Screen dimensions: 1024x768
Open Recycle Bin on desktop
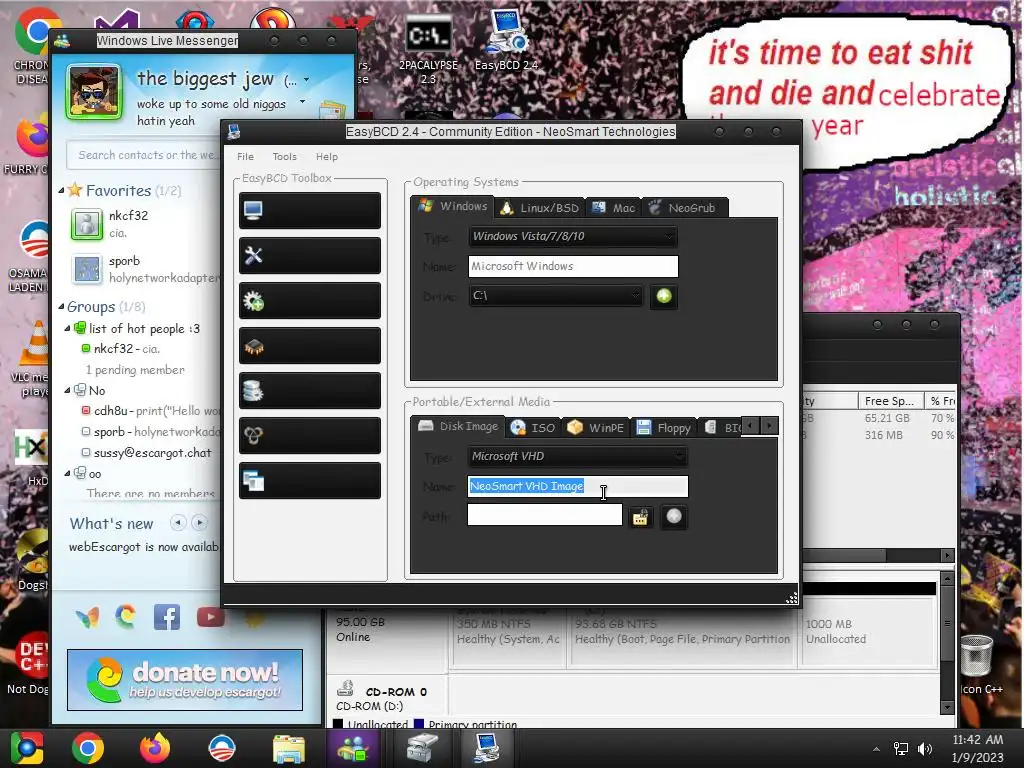tap(976, 655)
